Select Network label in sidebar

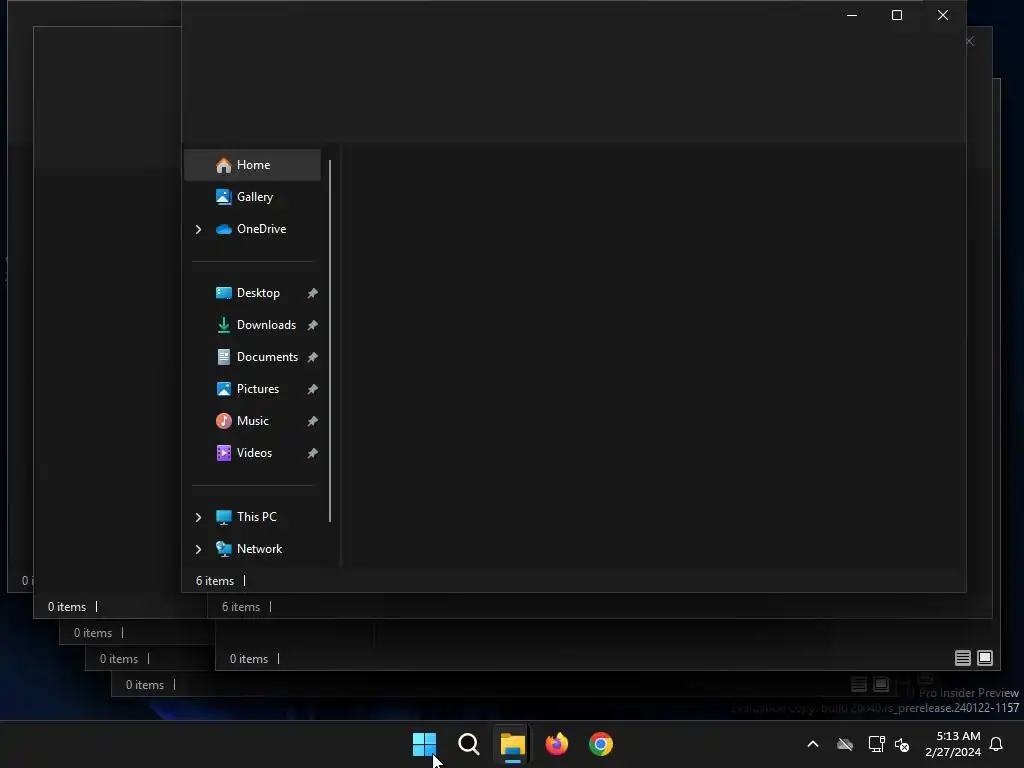tap(259, 549)
